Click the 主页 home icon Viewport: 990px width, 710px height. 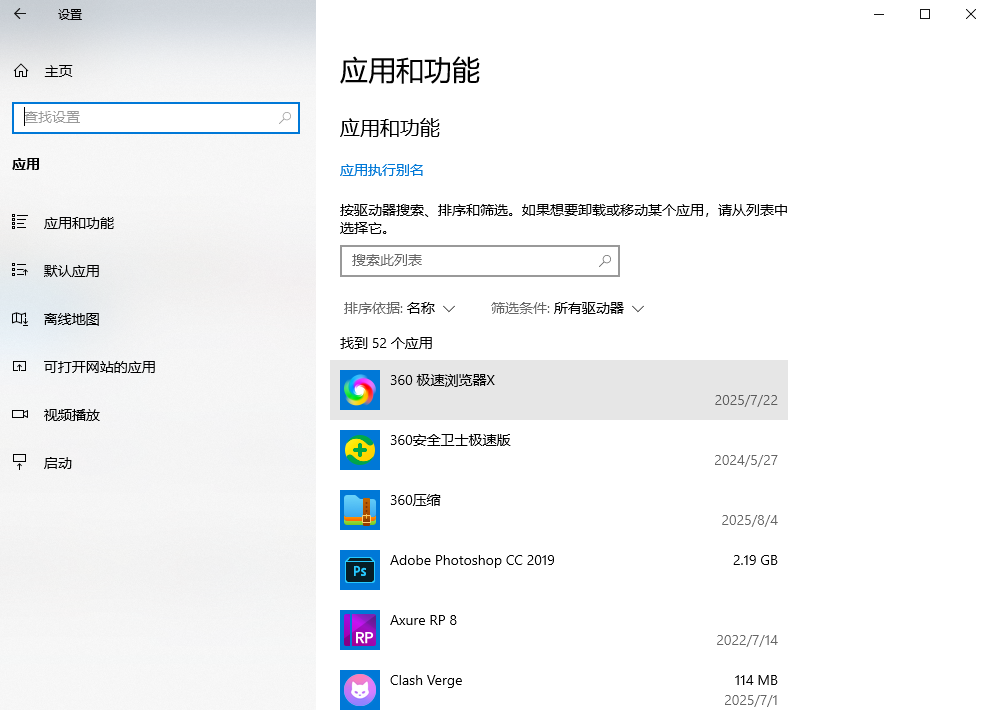tap(20, 70)
